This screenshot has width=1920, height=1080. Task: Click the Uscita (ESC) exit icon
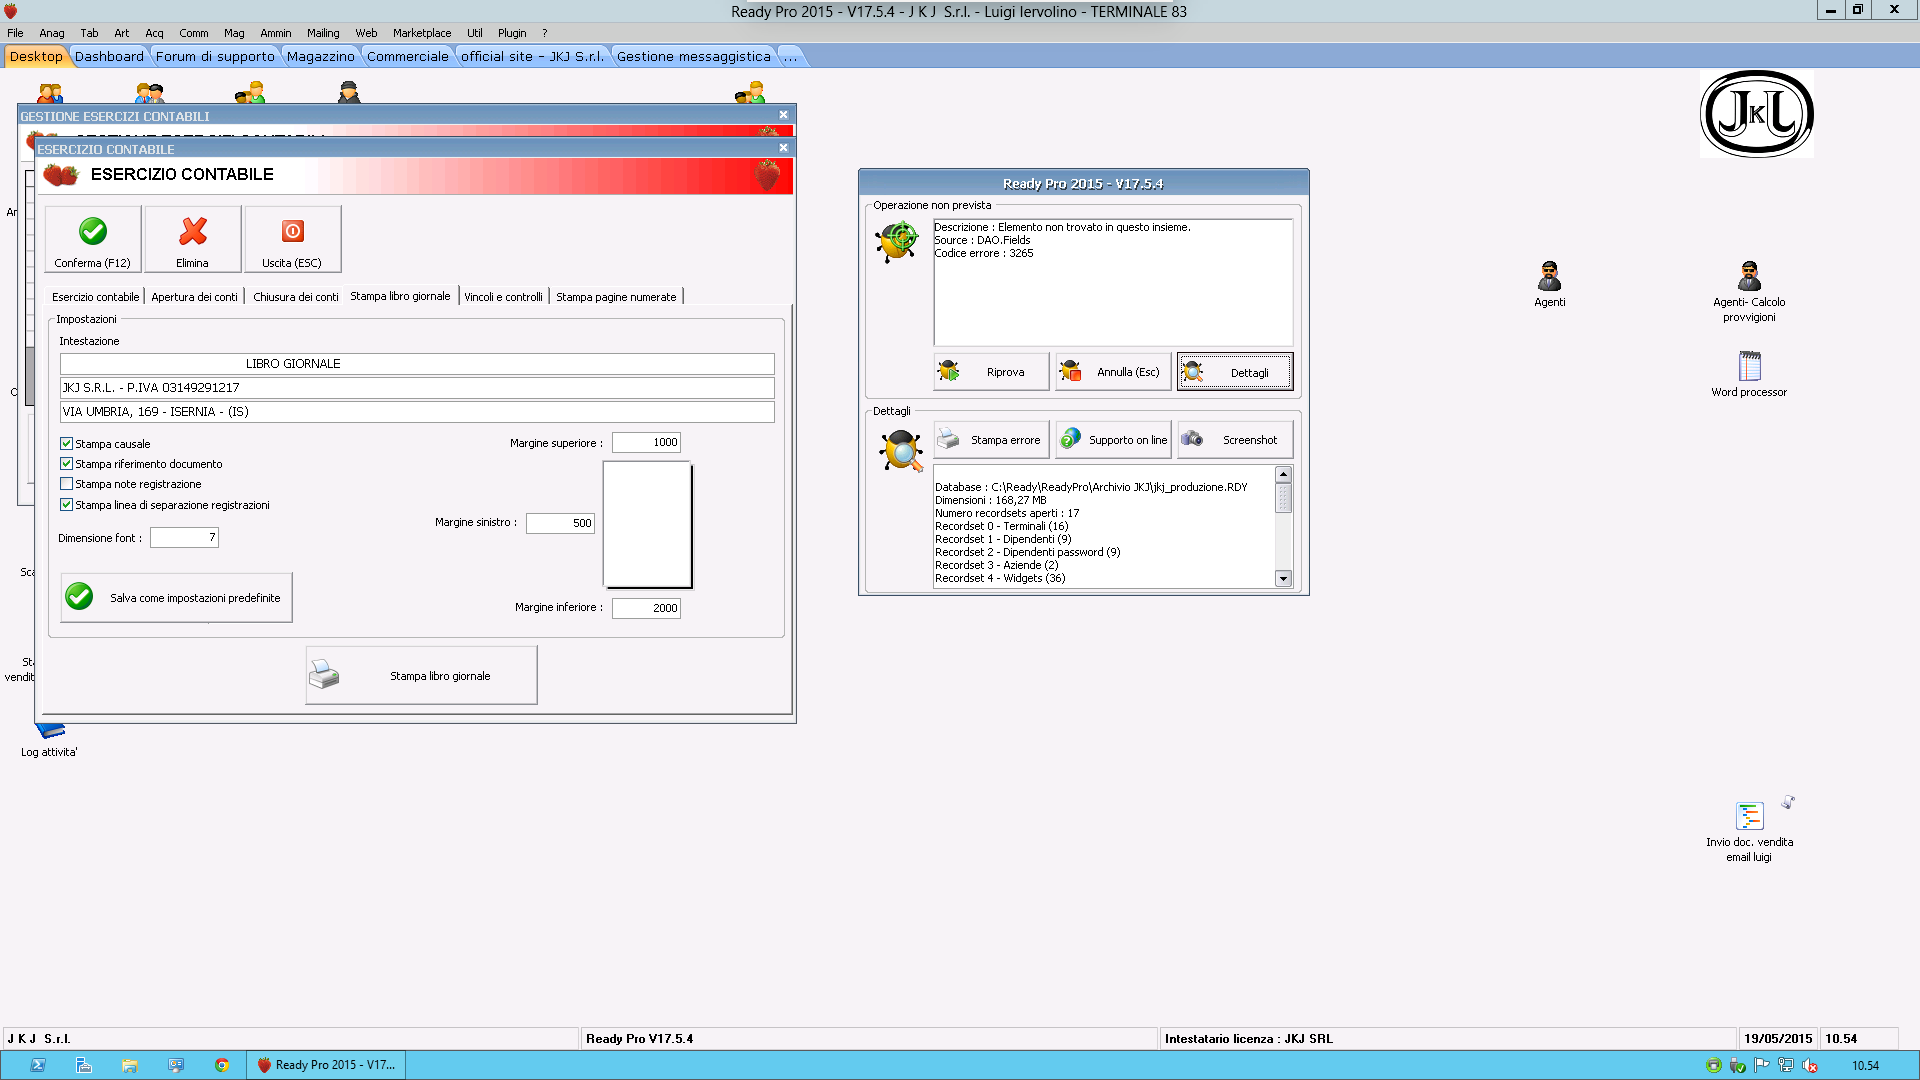[x=292, y=232]
